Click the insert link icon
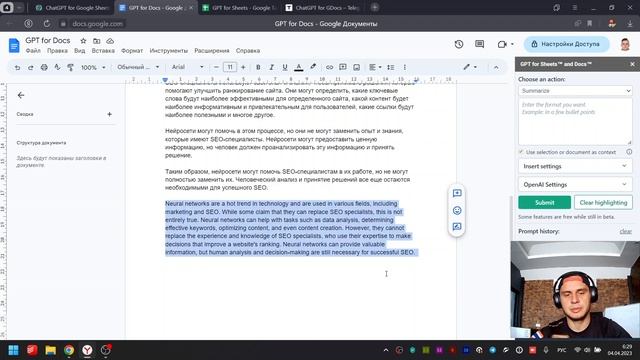Screen dimensions: 640x360 click(329, 67)
